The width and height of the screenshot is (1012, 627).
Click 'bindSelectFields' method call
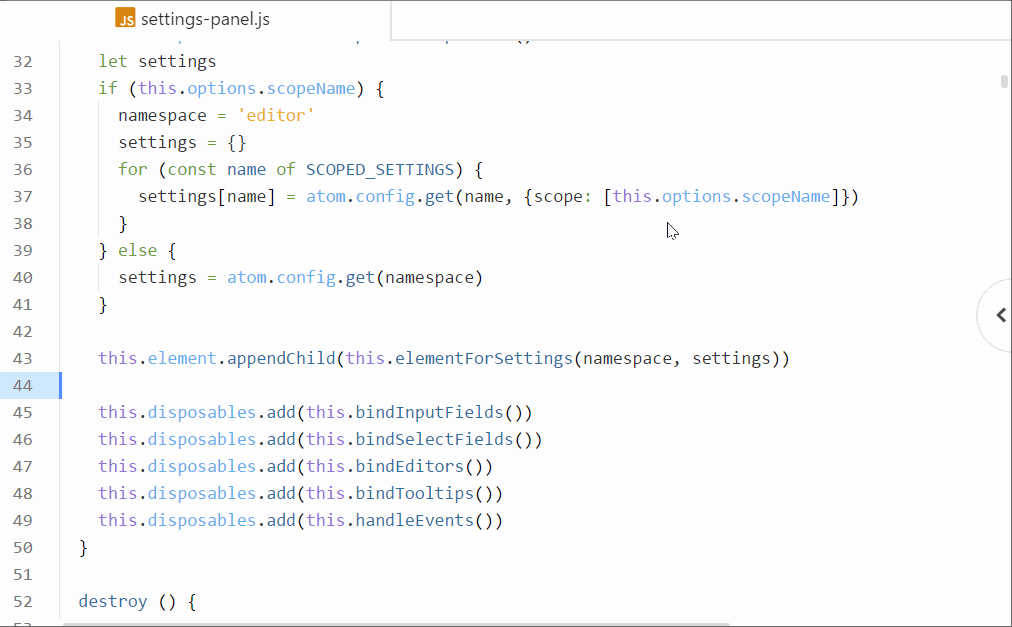point(434,440)
